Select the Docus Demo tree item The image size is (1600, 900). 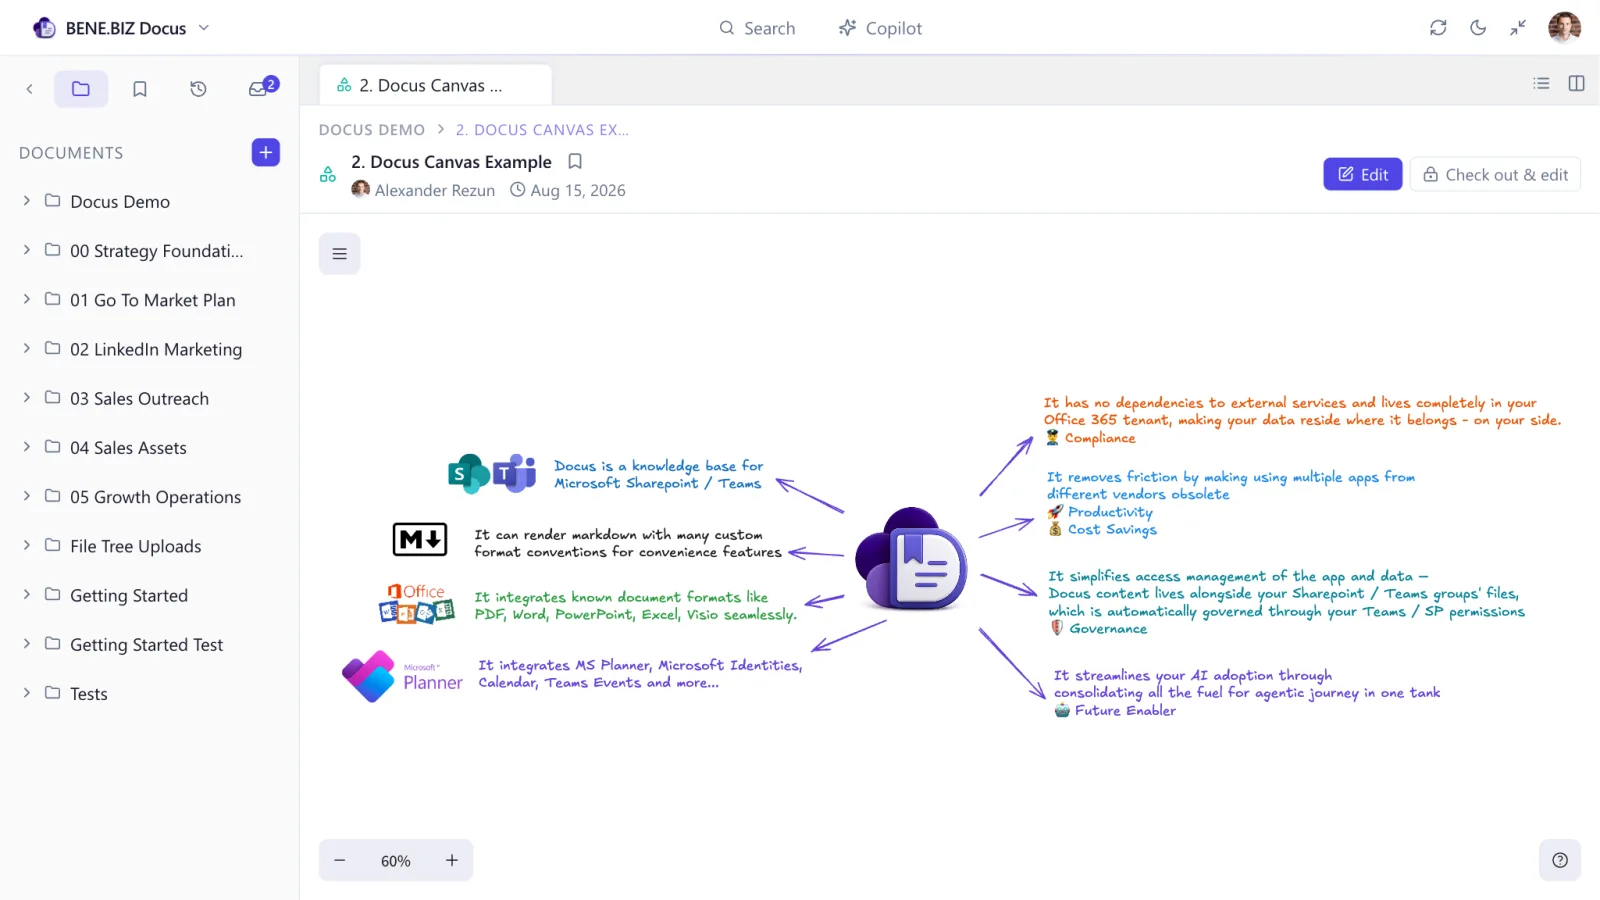click(x=120, y=201)
